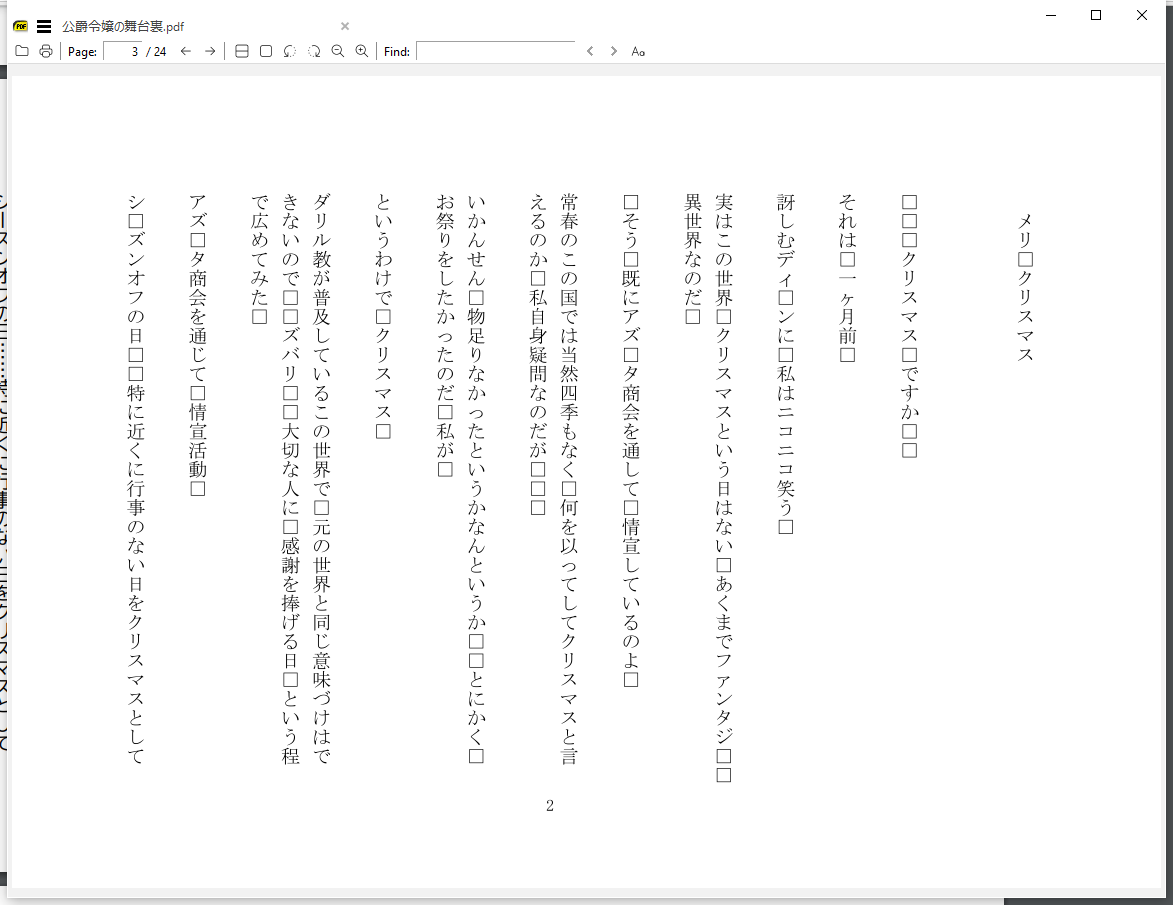Rotate the page clockwise
This screenshot has height=905, width=1173.
tap(313, 51)
